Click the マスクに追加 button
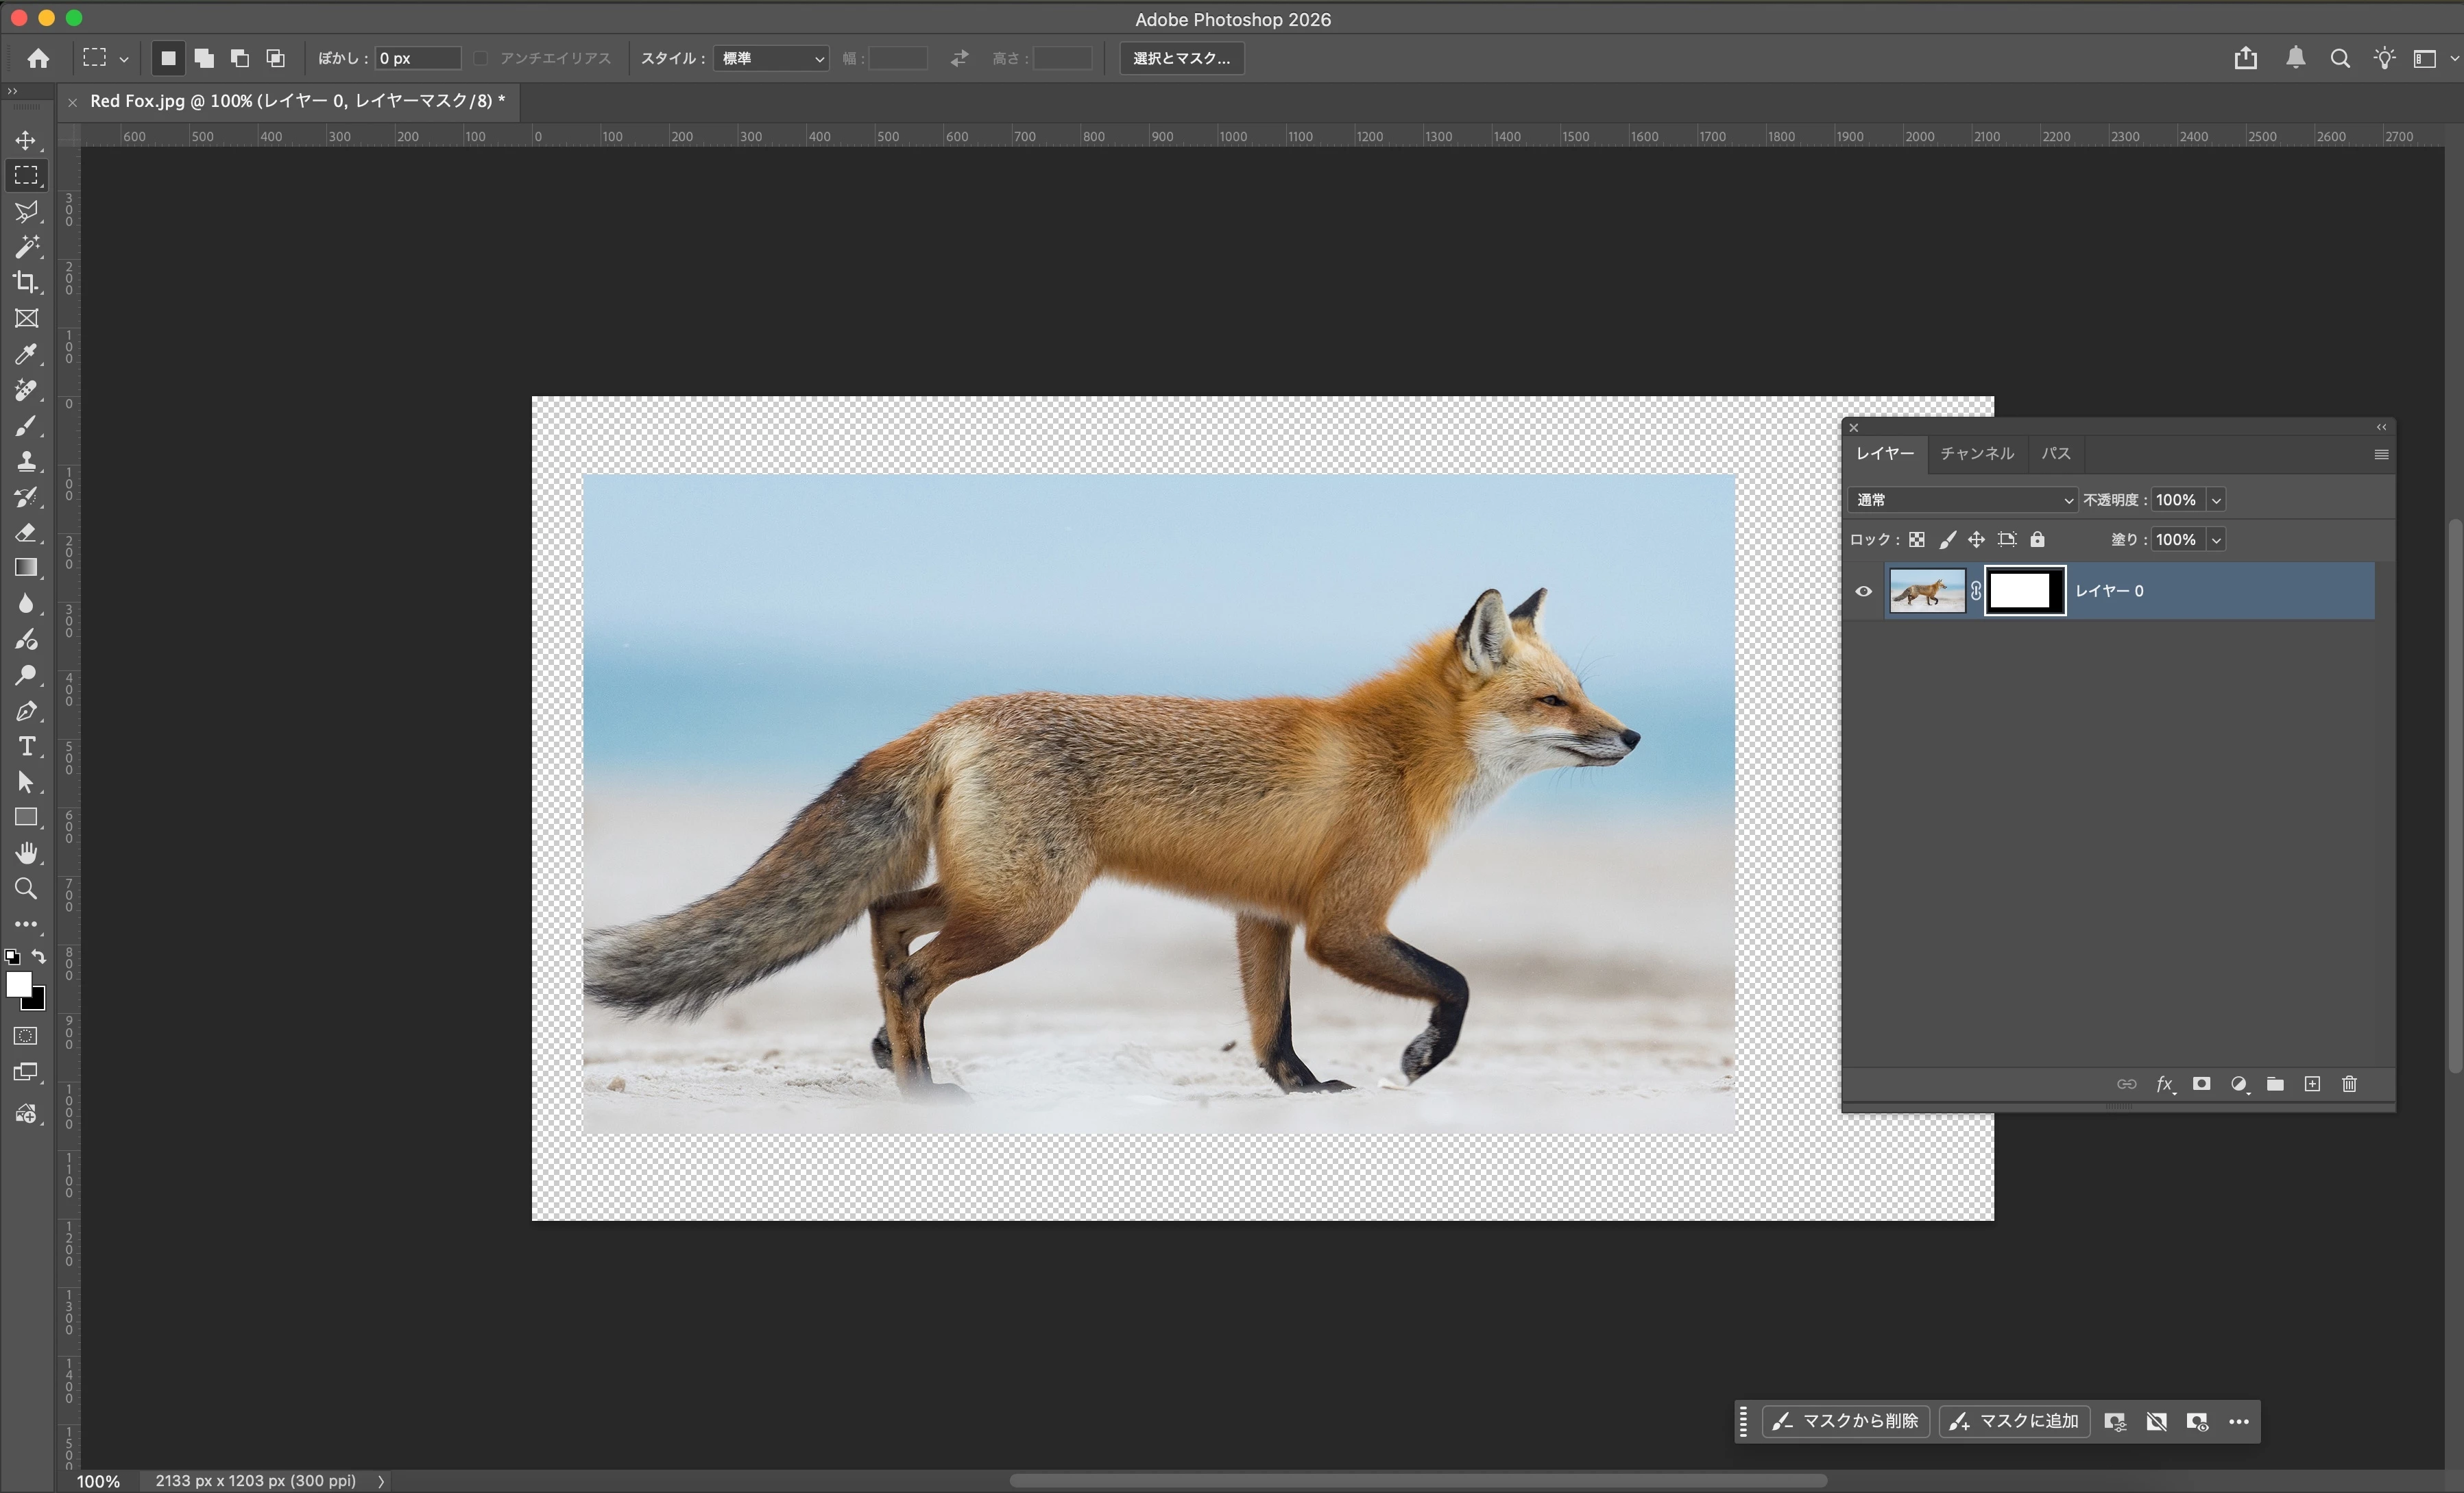2464x1493 pixels. coord(2014,1421)
